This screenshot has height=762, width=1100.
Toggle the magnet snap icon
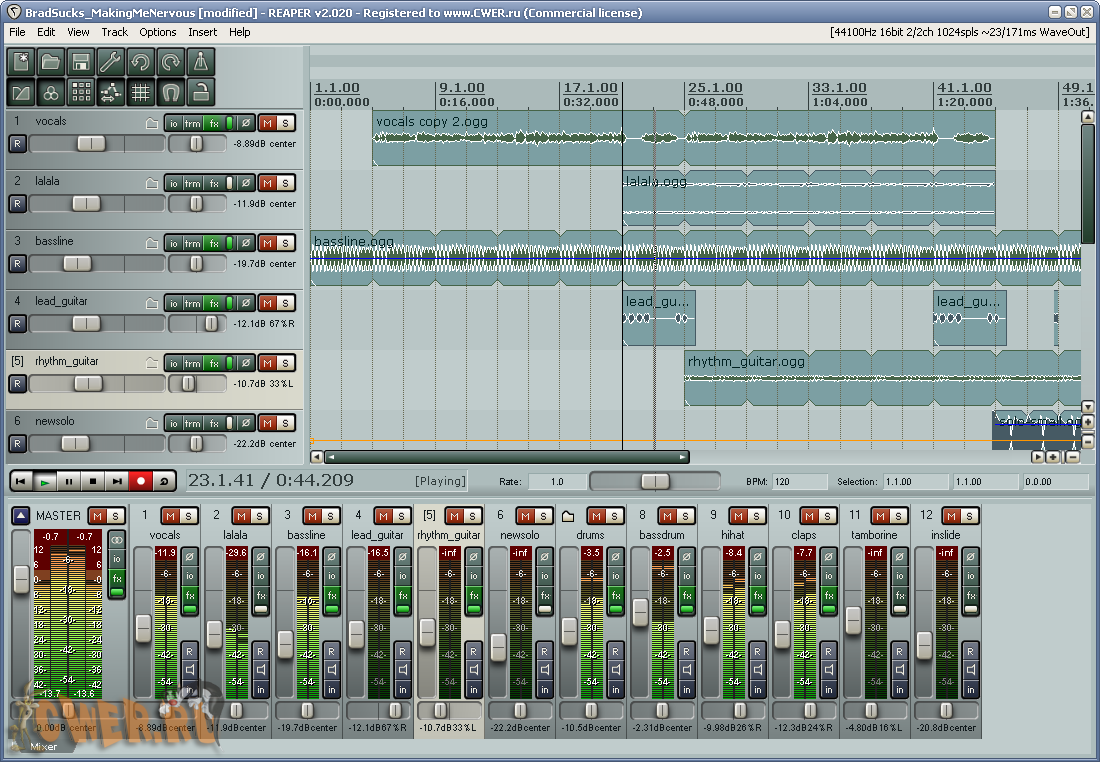171,93
